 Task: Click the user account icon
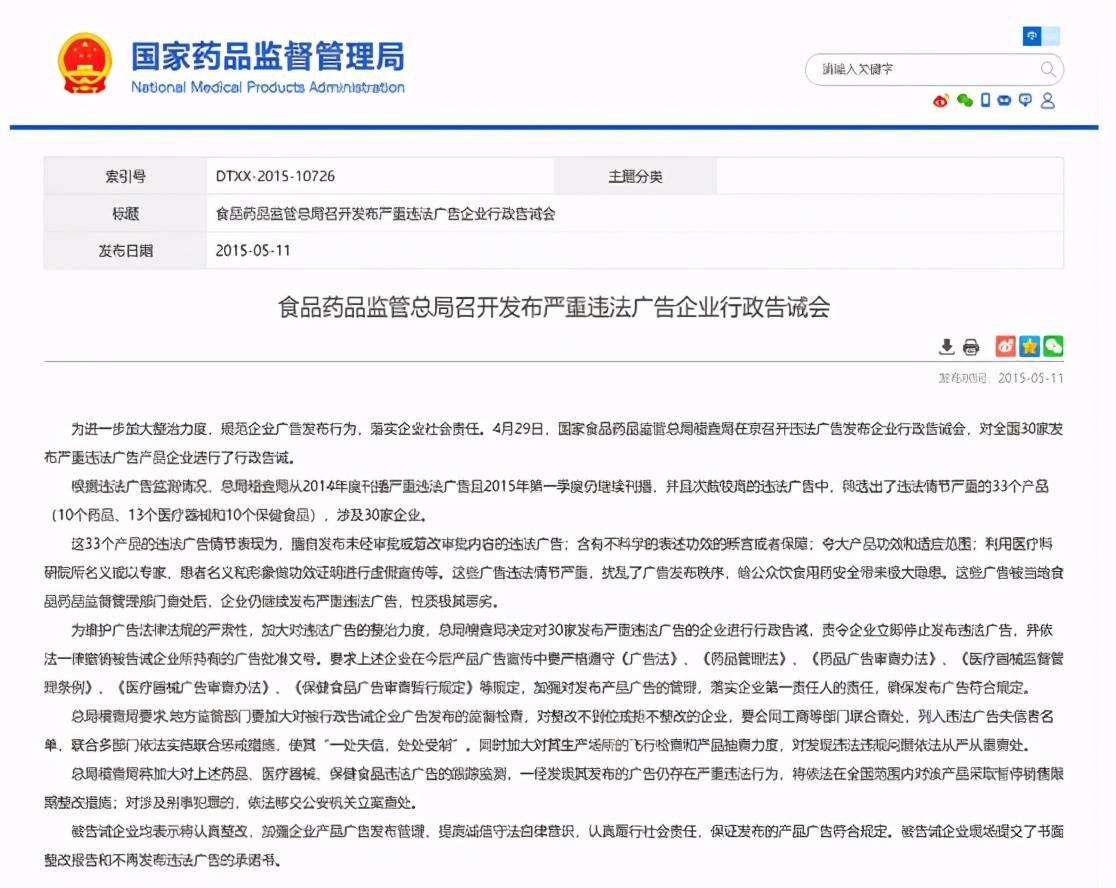click(x=1048, y=100)
